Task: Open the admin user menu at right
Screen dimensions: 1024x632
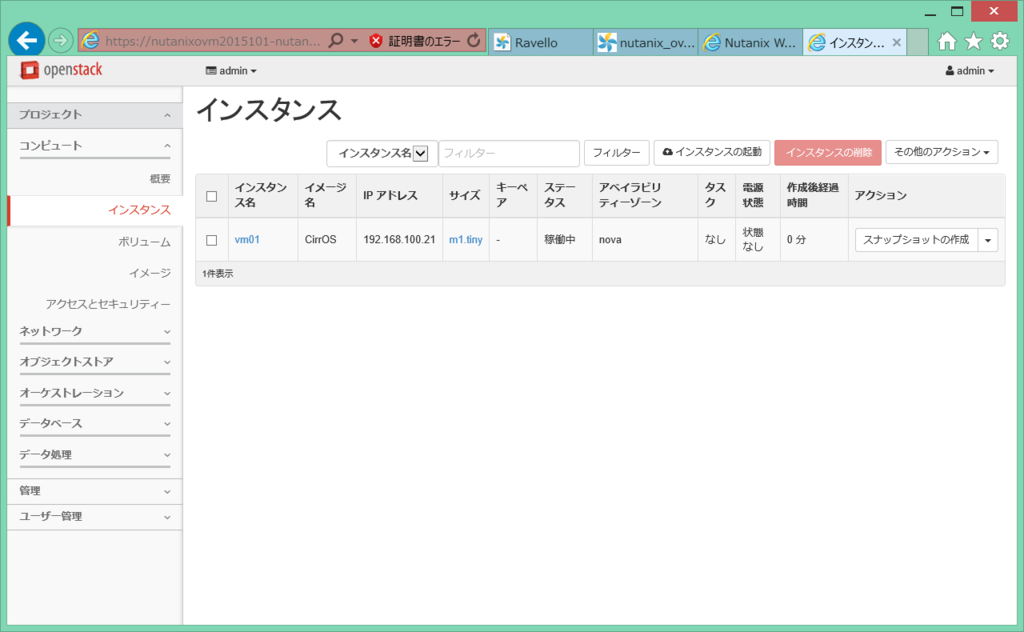Action: click(970, 71)
